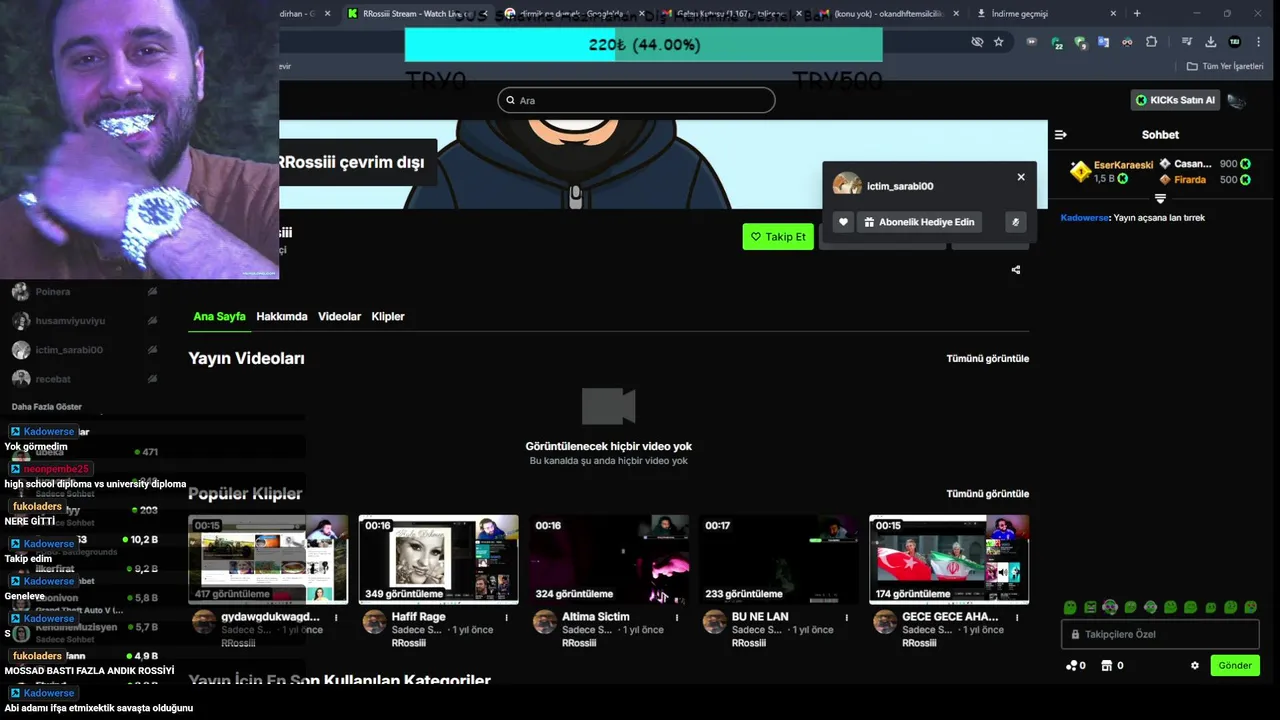This screenshot has width=1280, height=720.
Task: Open the gray fast-forward extension icon
Action: [x=1031, y=42]
